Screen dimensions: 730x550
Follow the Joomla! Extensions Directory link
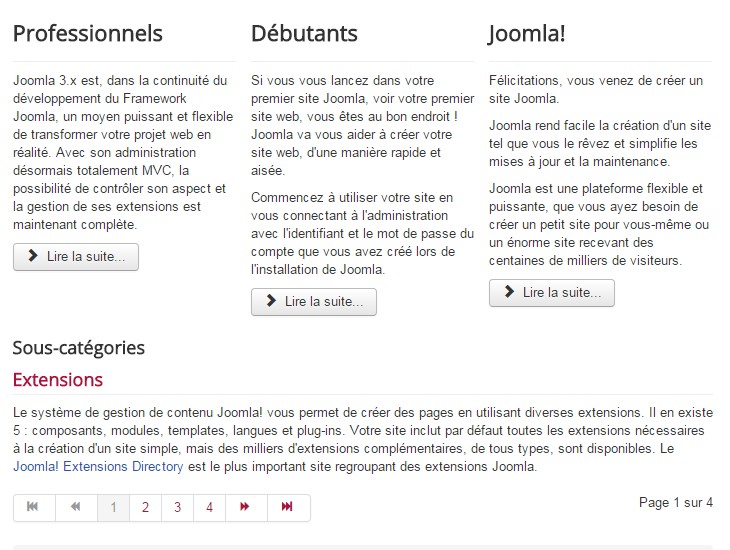click(98, 466)
